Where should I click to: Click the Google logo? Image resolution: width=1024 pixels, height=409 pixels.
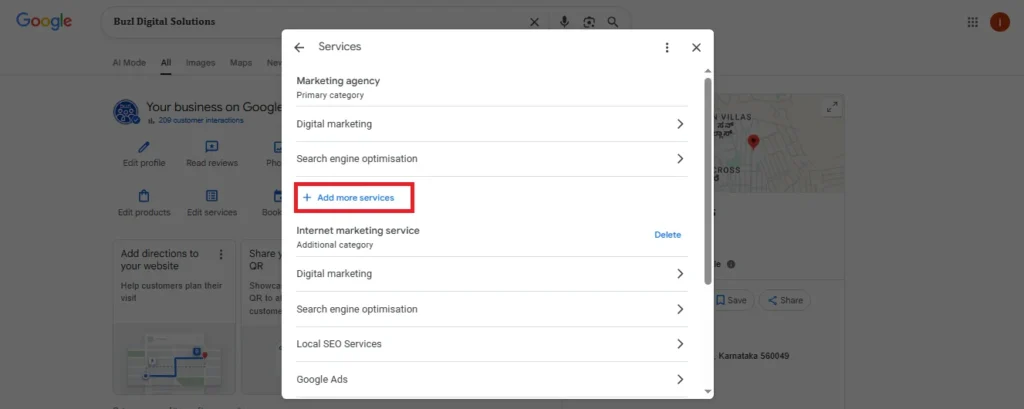tap(44, 21)
